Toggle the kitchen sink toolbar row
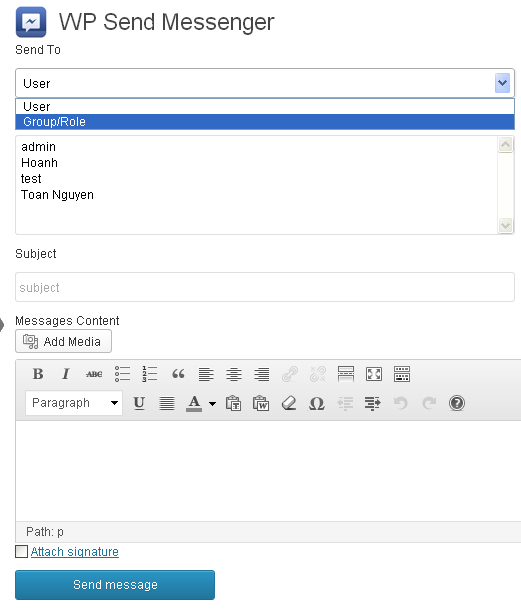The image size is (521, 612). pos(402,374)
